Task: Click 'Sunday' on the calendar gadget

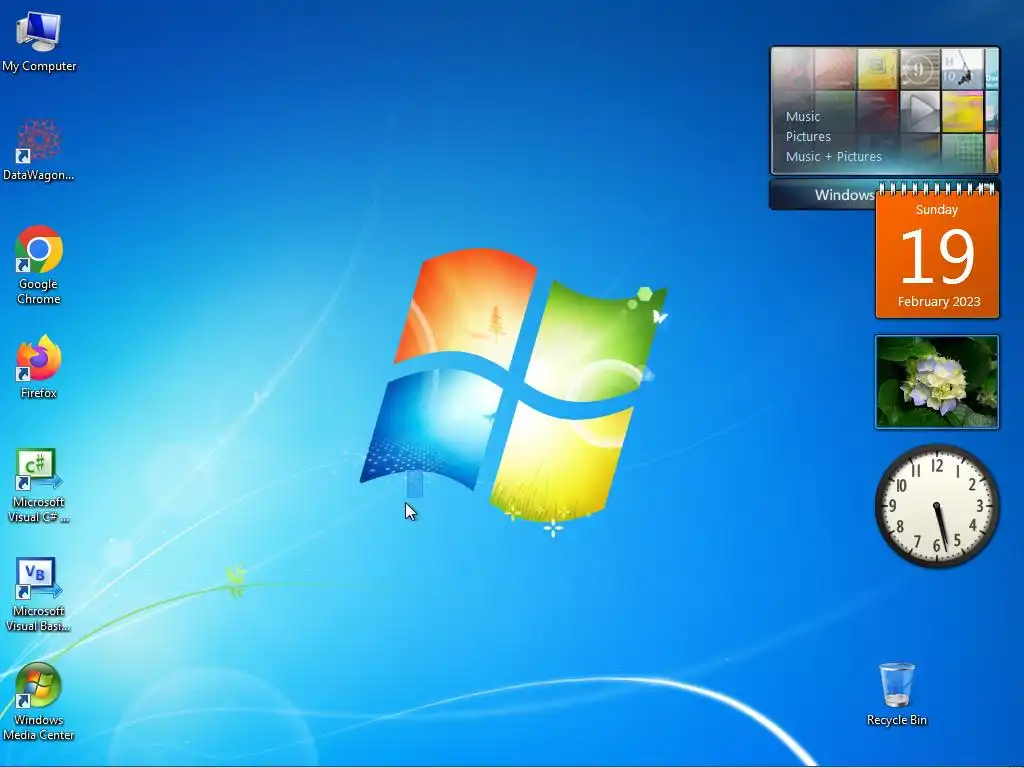Action: tap(936, 210)
